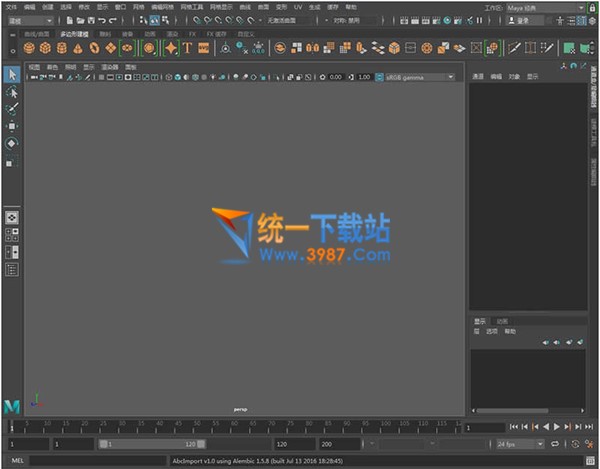Go to end of playback range
600x469 pixels.
(x=589, y=427)
